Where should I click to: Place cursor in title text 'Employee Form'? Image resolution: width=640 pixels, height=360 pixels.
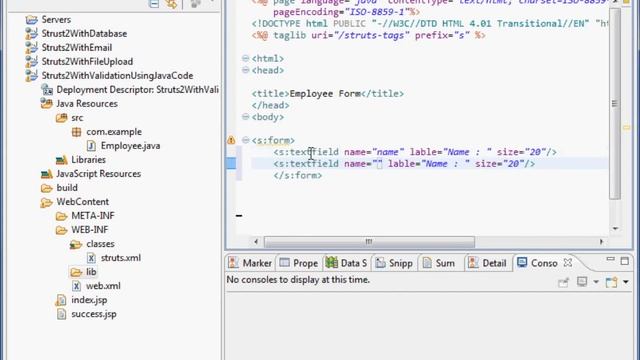click(325, 93)
